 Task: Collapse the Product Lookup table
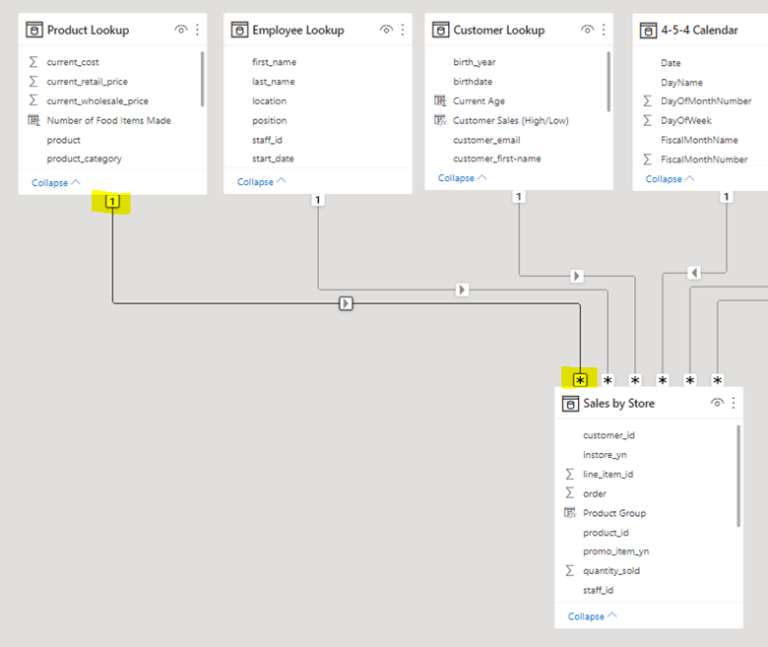point(56,183)
